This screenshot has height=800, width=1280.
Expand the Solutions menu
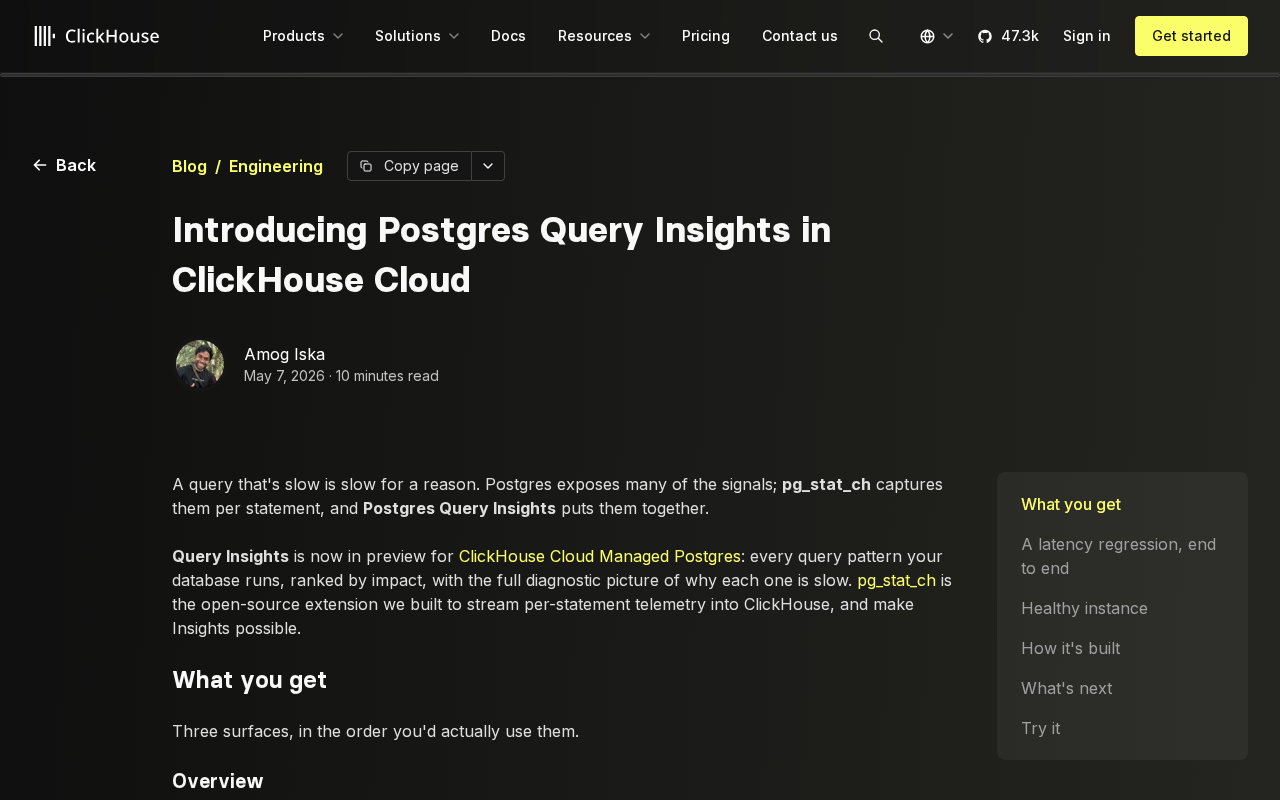click(417, 36)
